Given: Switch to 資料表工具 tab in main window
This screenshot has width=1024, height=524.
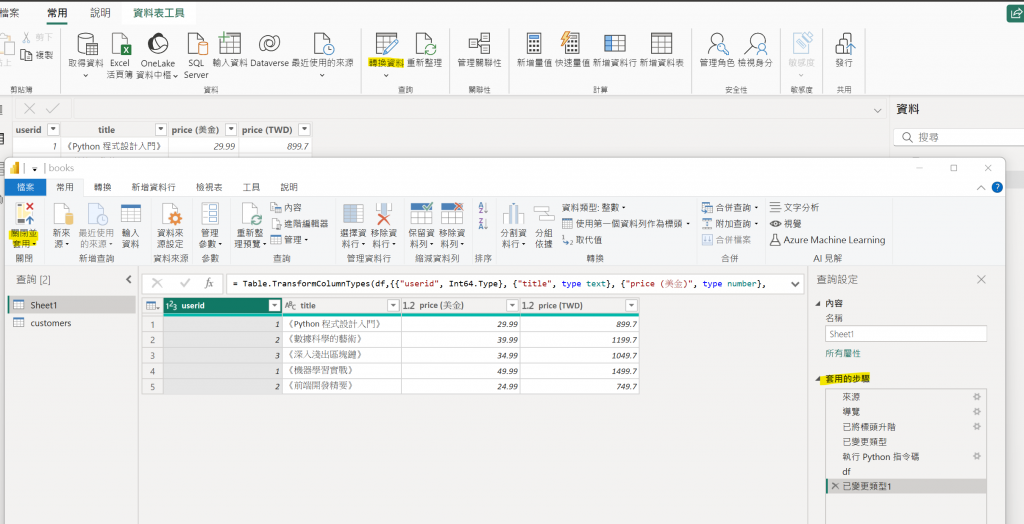Looking at the screenshot, I should coord(159,13).
